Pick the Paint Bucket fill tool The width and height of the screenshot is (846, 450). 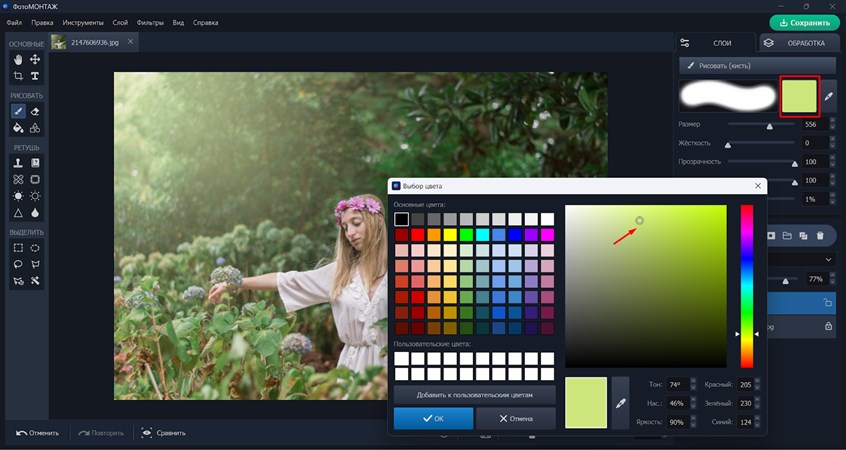click(x=18, y=128)
